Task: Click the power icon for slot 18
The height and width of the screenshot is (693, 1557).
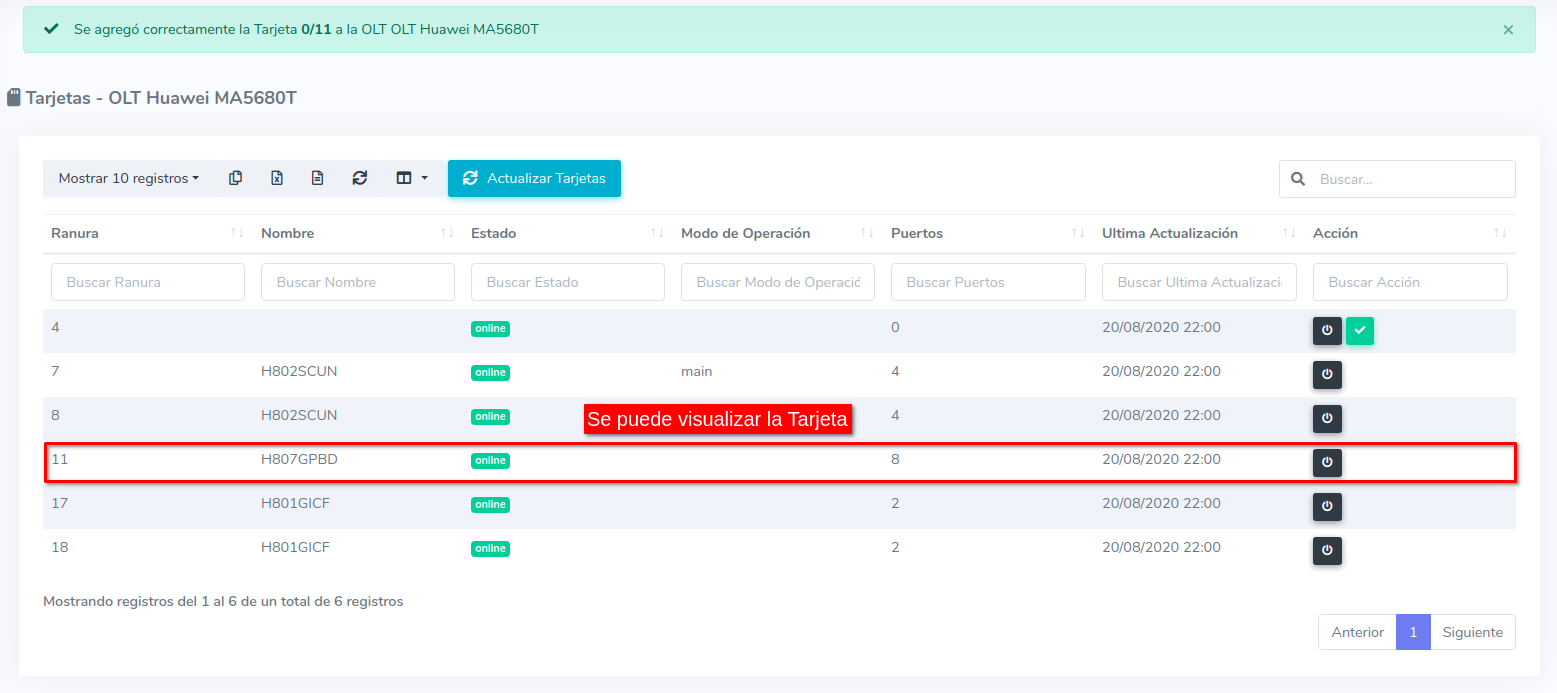Action: point(1327,551)
